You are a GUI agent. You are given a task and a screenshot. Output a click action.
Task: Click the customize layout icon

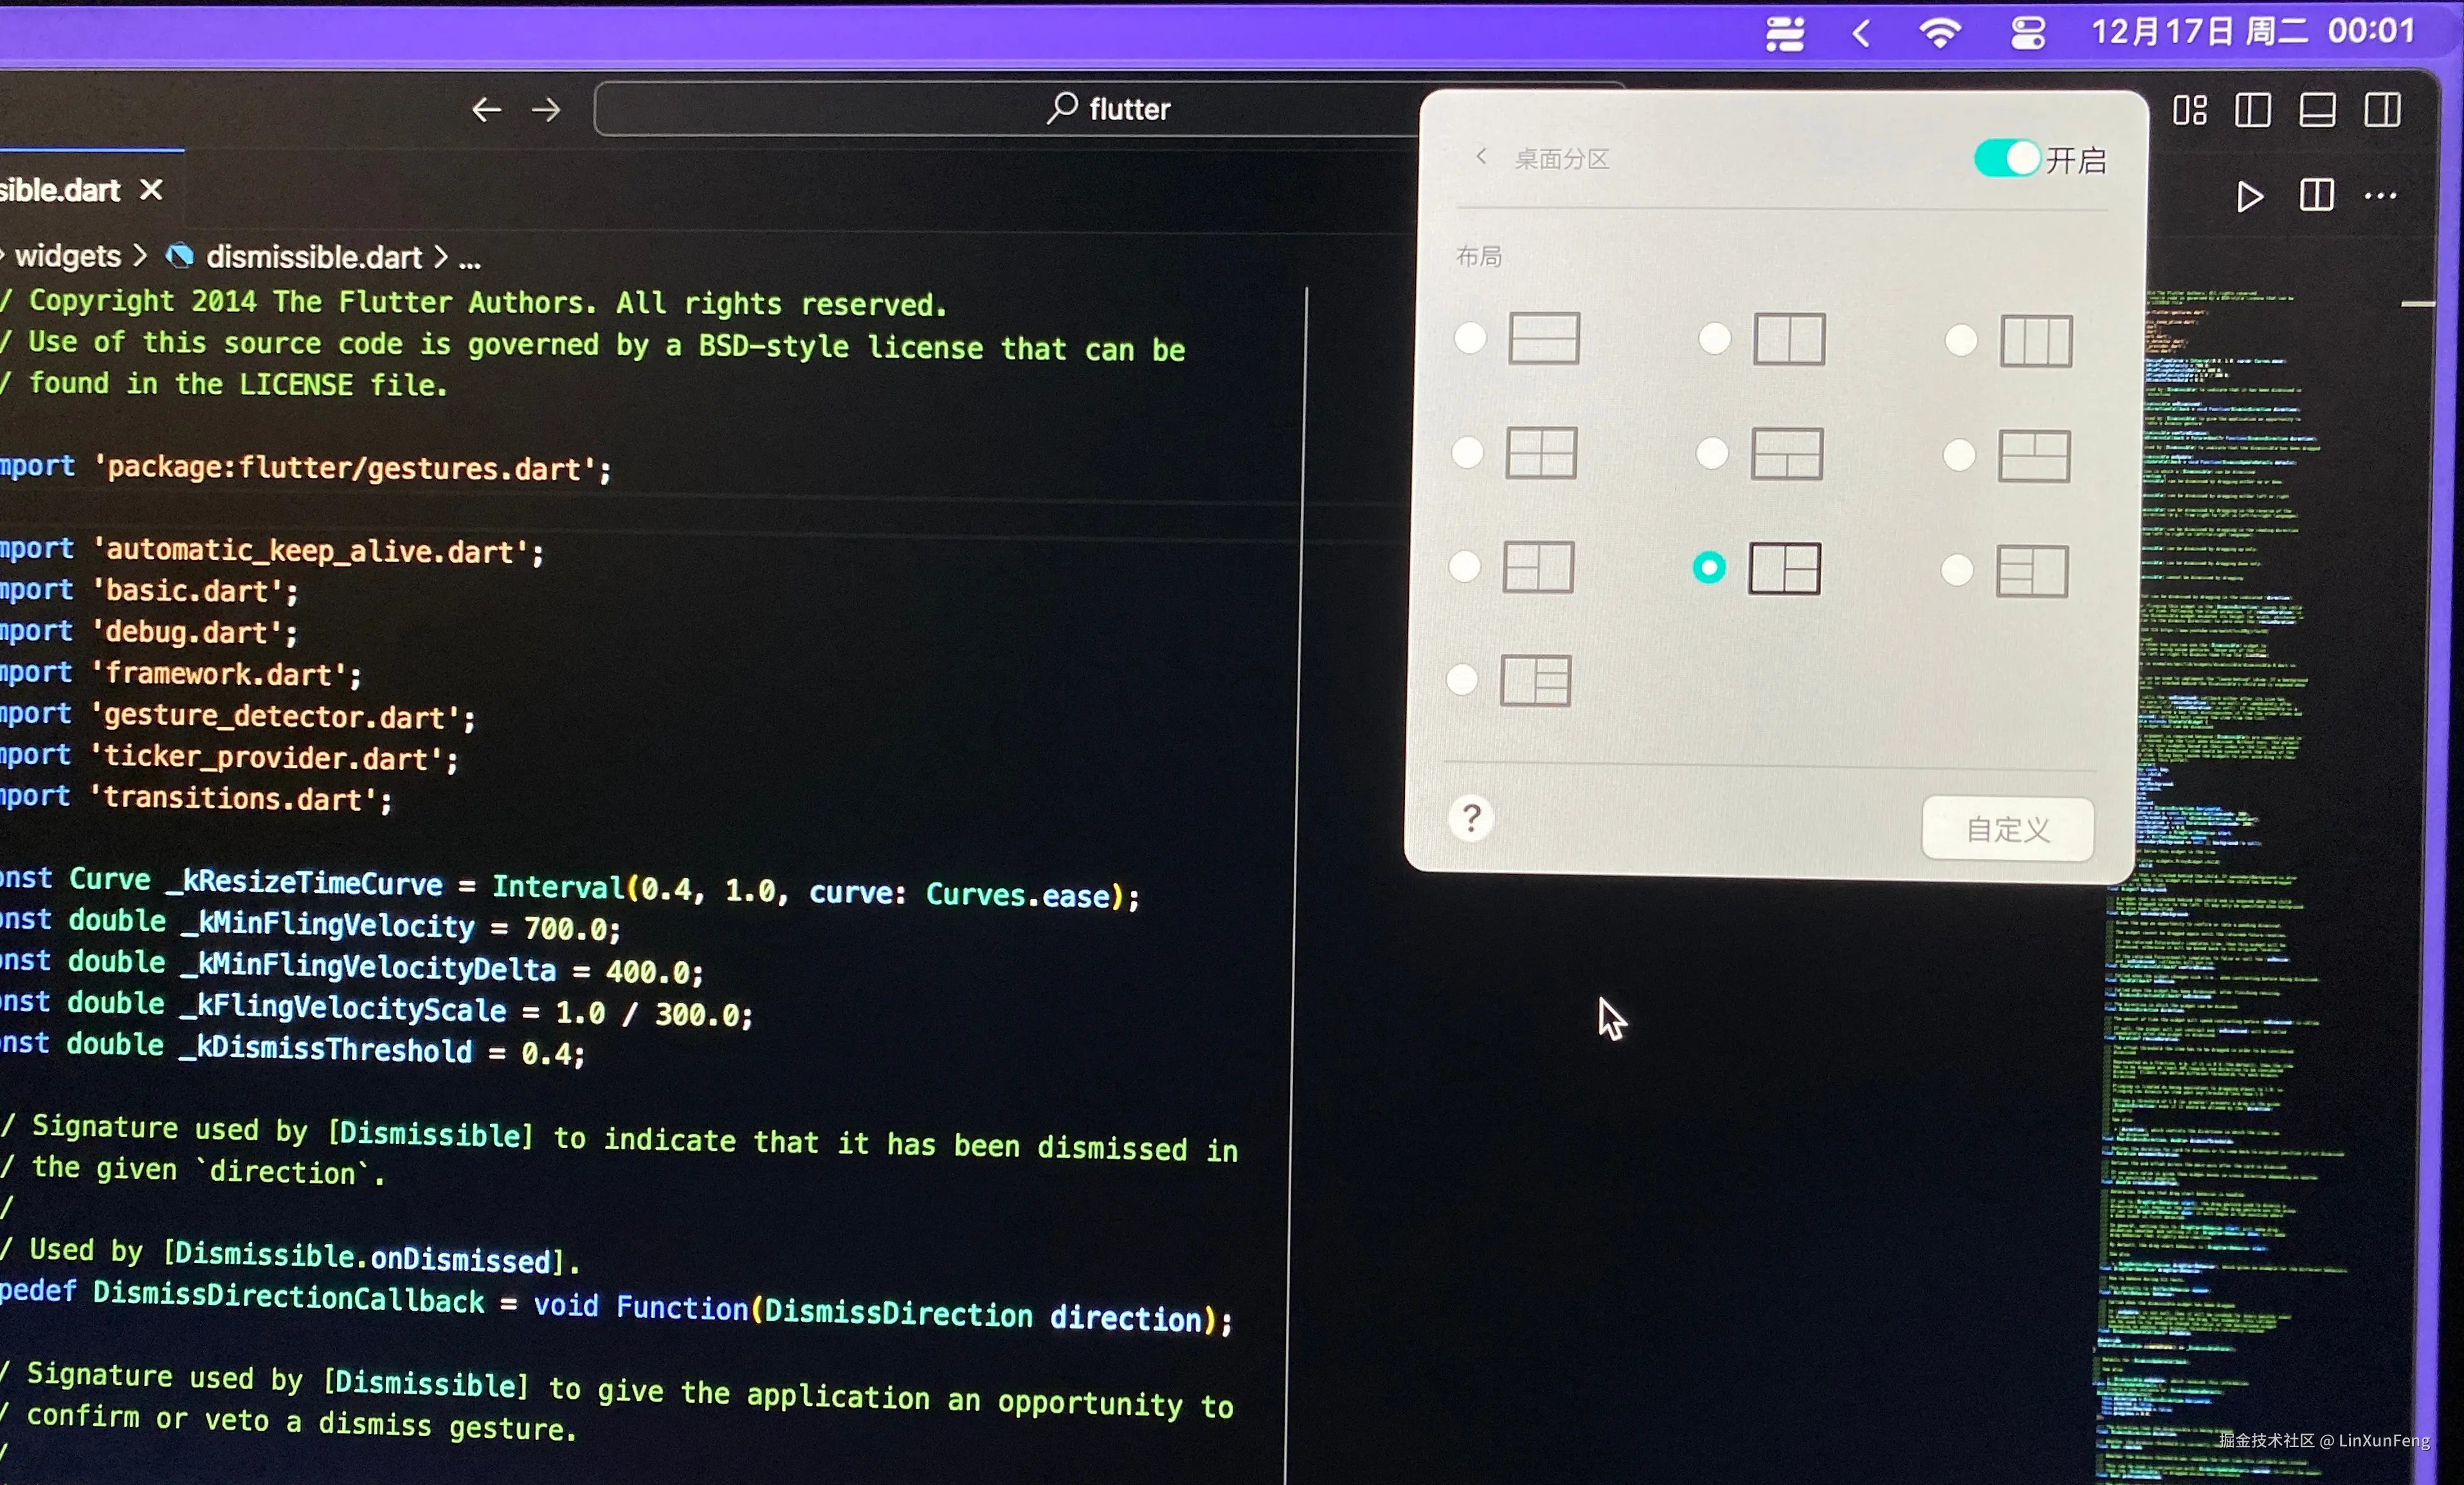coord(2189,110)
